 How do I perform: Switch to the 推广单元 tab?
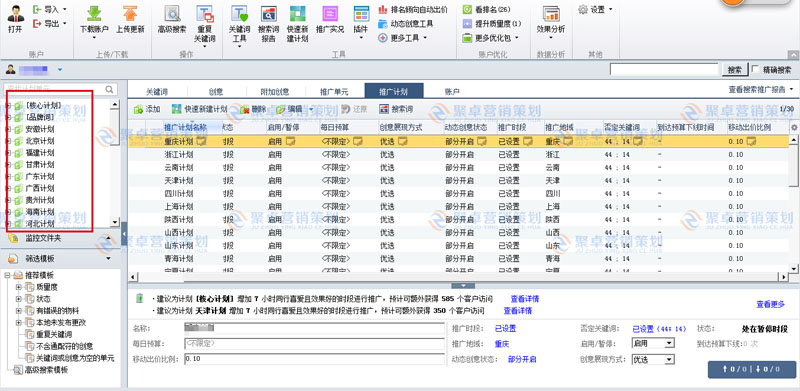(x=334, y=92)
